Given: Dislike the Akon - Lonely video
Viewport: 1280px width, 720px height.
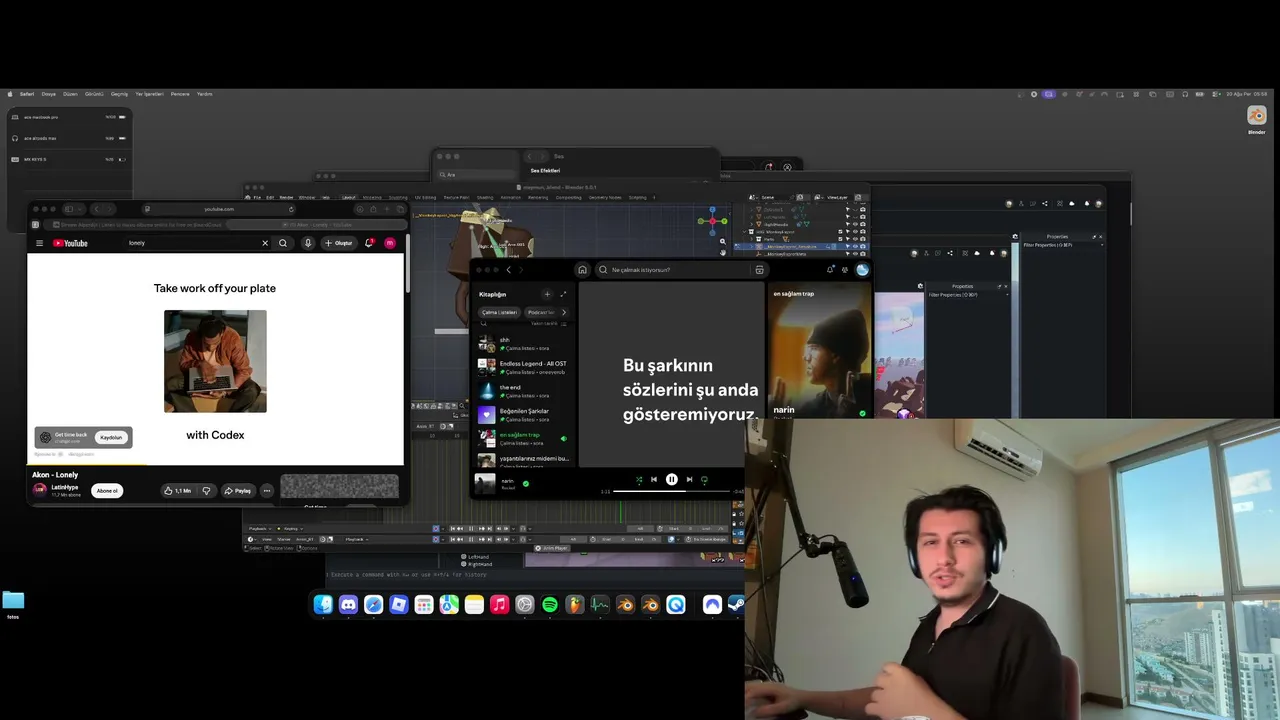Looking at the screenshot, I should coord(206,491).
